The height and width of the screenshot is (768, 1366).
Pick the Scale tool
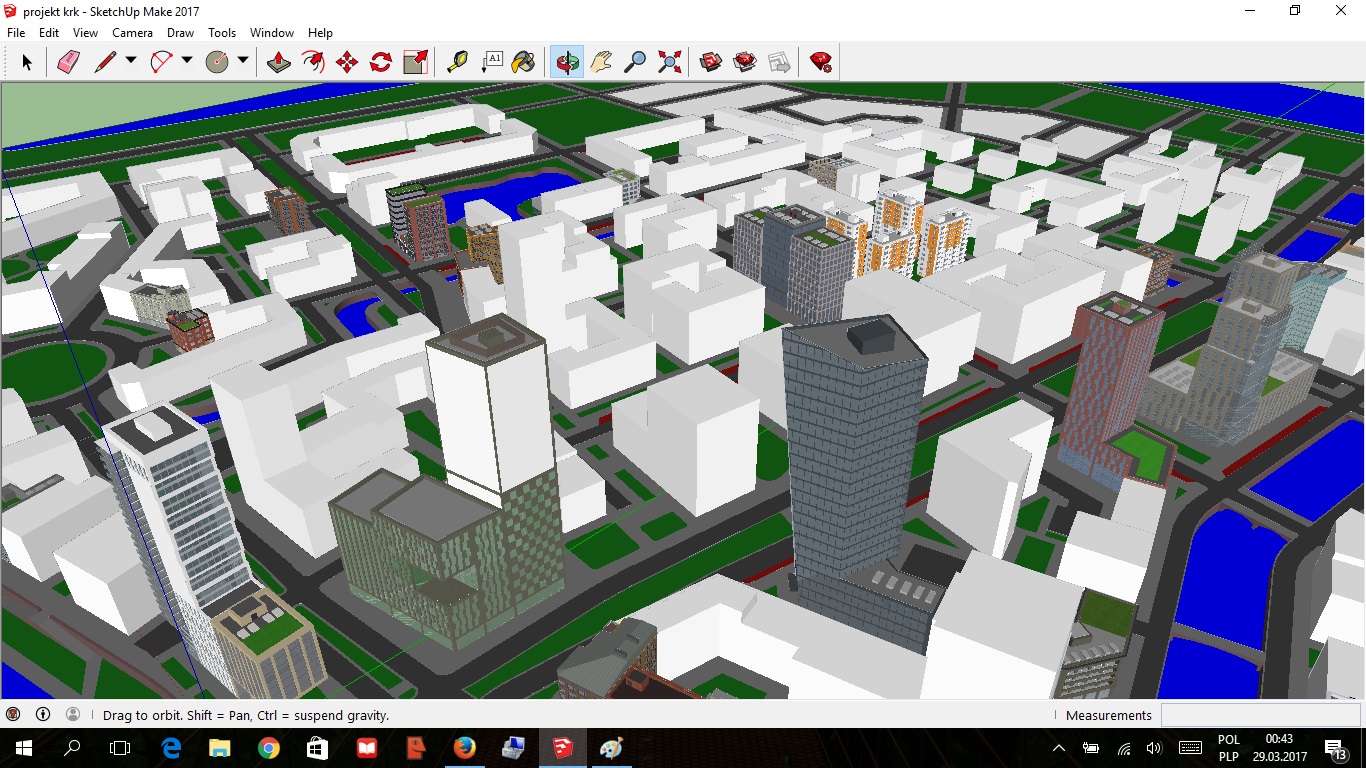tap(415, 62)
